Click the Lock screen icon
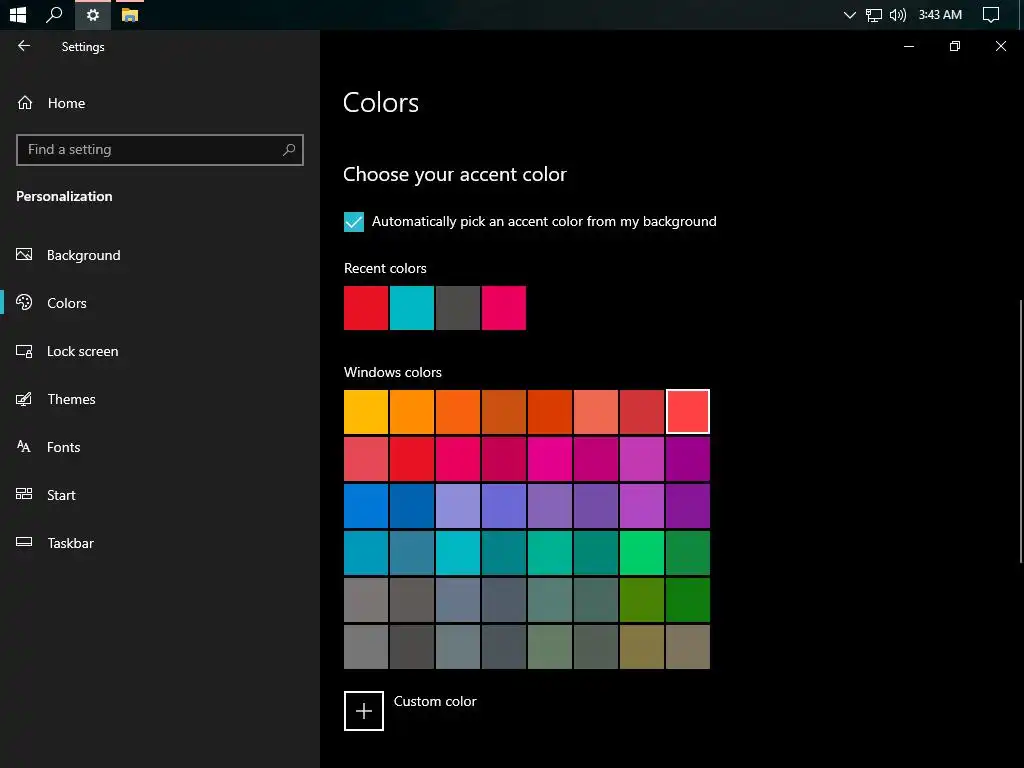The width and height of the screenshot is (1024, 768). click(24, 351)
